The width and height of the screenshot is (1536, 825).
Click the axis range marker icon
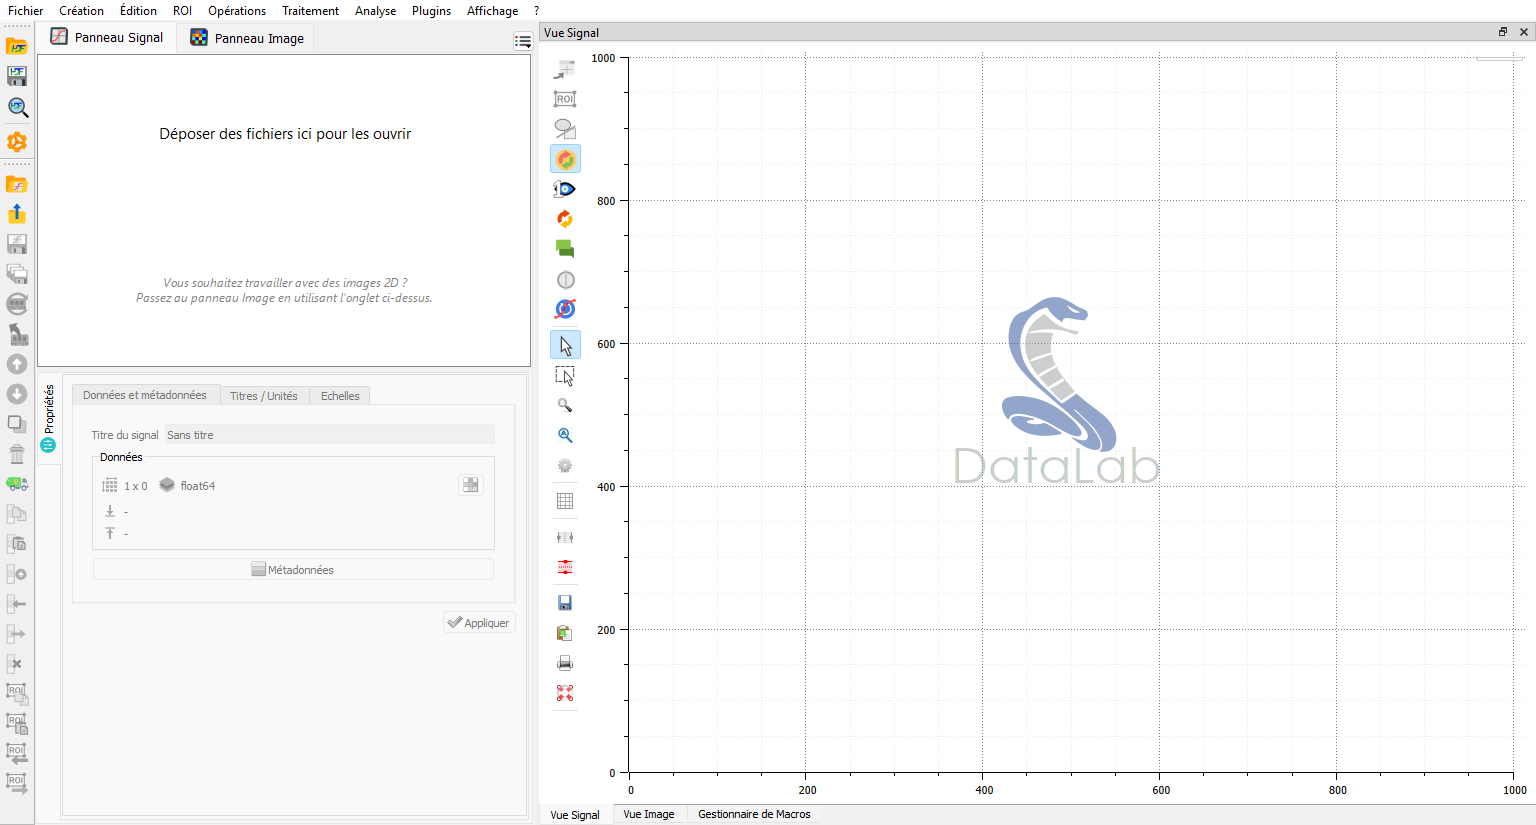coord(565,537)
